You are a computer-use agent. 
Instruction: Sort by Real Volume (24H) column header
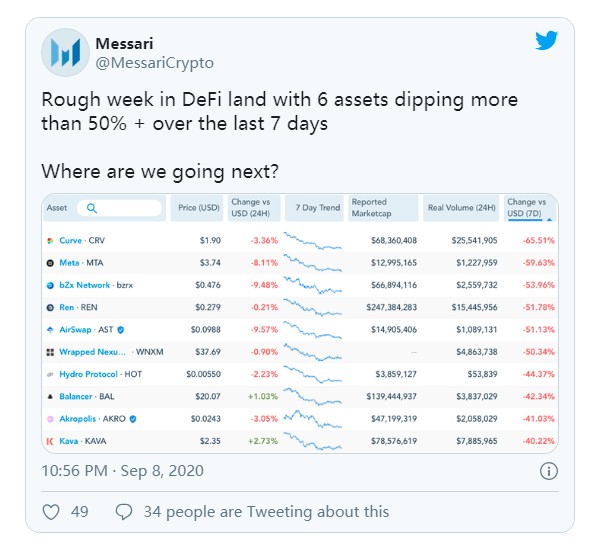(x=461, y=208)
